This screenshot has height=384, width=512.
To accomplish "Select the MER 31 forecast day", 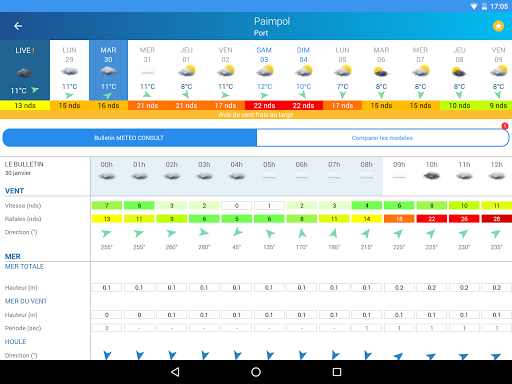I will pyautogui.click(x=147, y=70).
